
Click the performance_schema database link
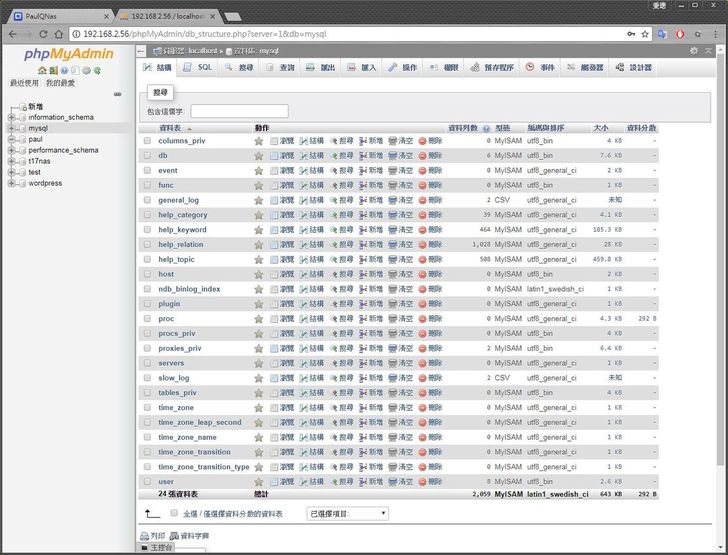coord(63,150)
